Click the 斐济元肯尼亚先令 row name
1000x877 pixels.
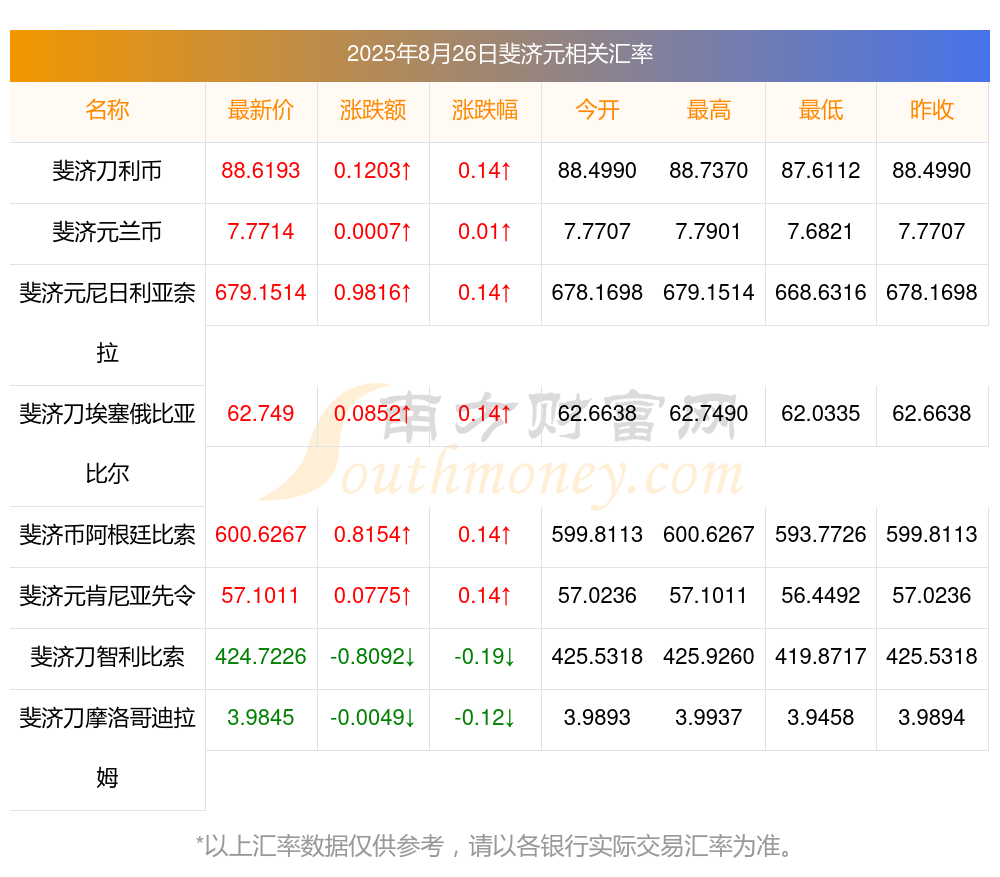(x=107, y=596)
